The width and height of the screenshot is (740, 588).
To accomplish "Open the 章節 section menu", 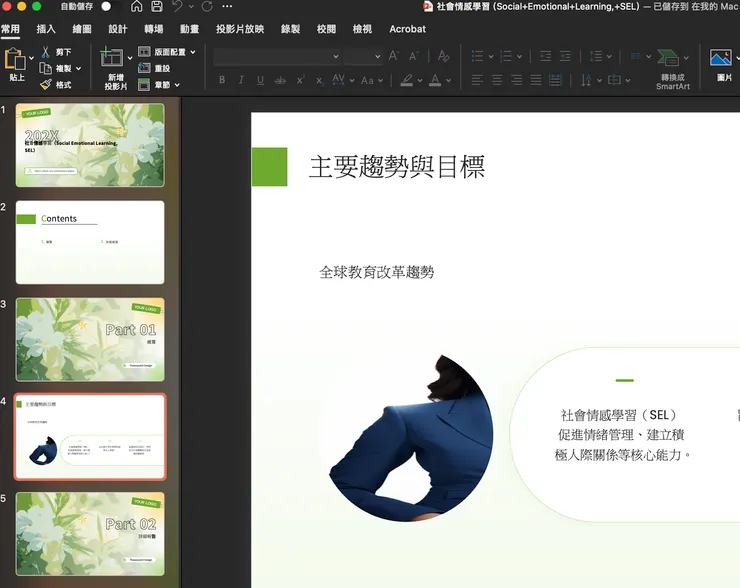I will click(x=159, y=85).
